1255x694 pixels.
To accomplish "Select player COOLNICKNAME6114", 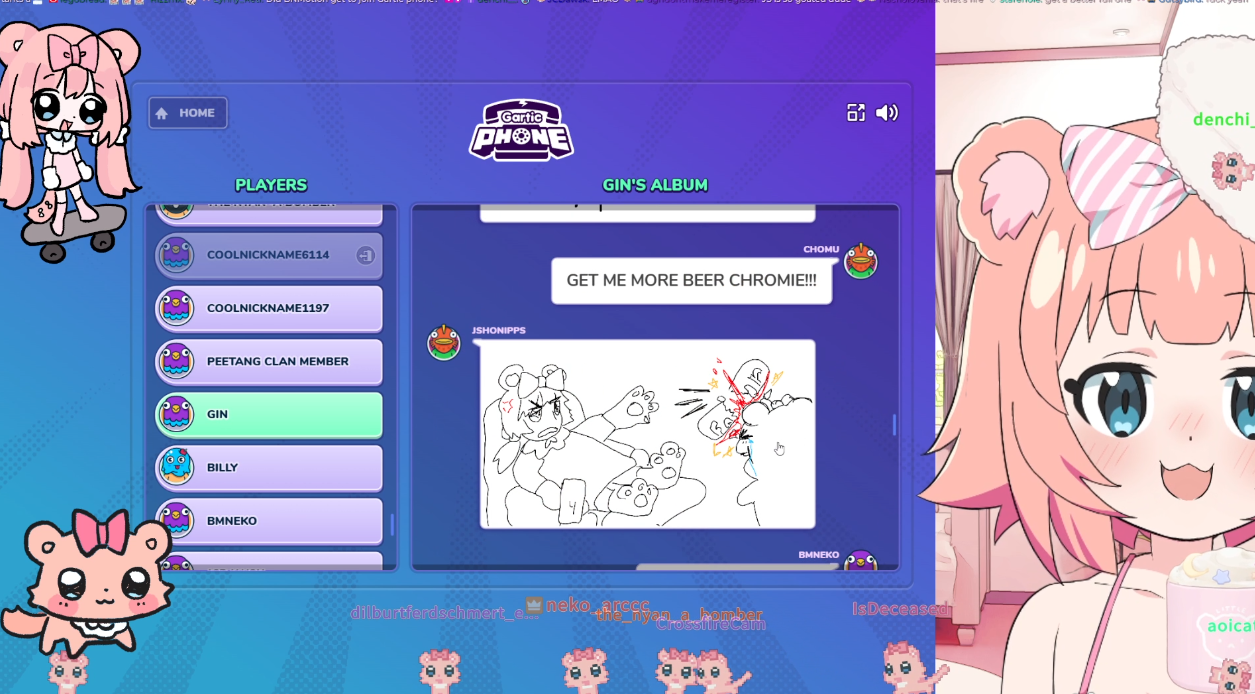I will tap(269, 255).
